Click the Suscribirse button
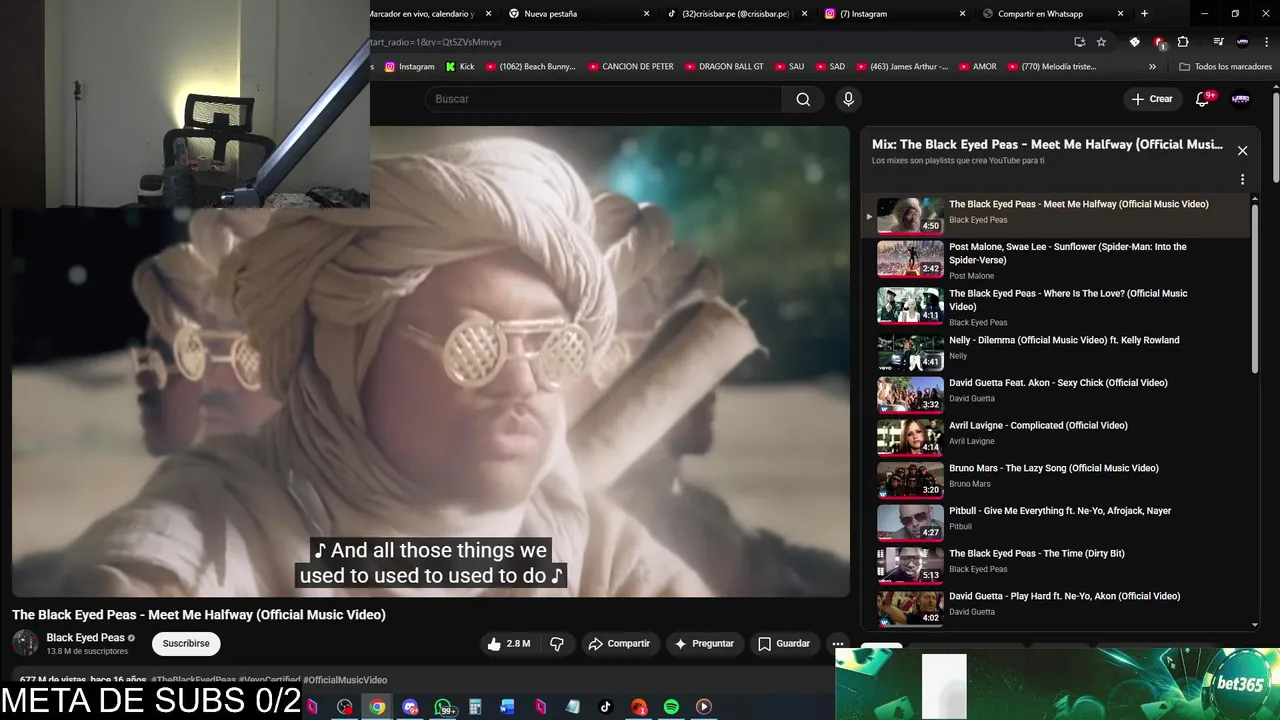 (186, 644)
